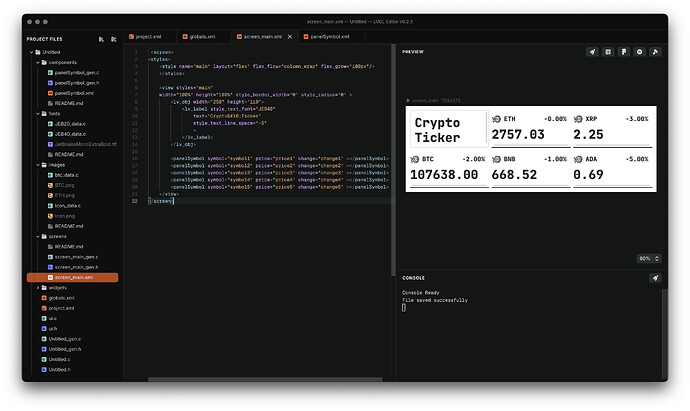This screenshot has width=690, height=411.
Task: Open ui.c in the file tree
Action: [52, 319]
